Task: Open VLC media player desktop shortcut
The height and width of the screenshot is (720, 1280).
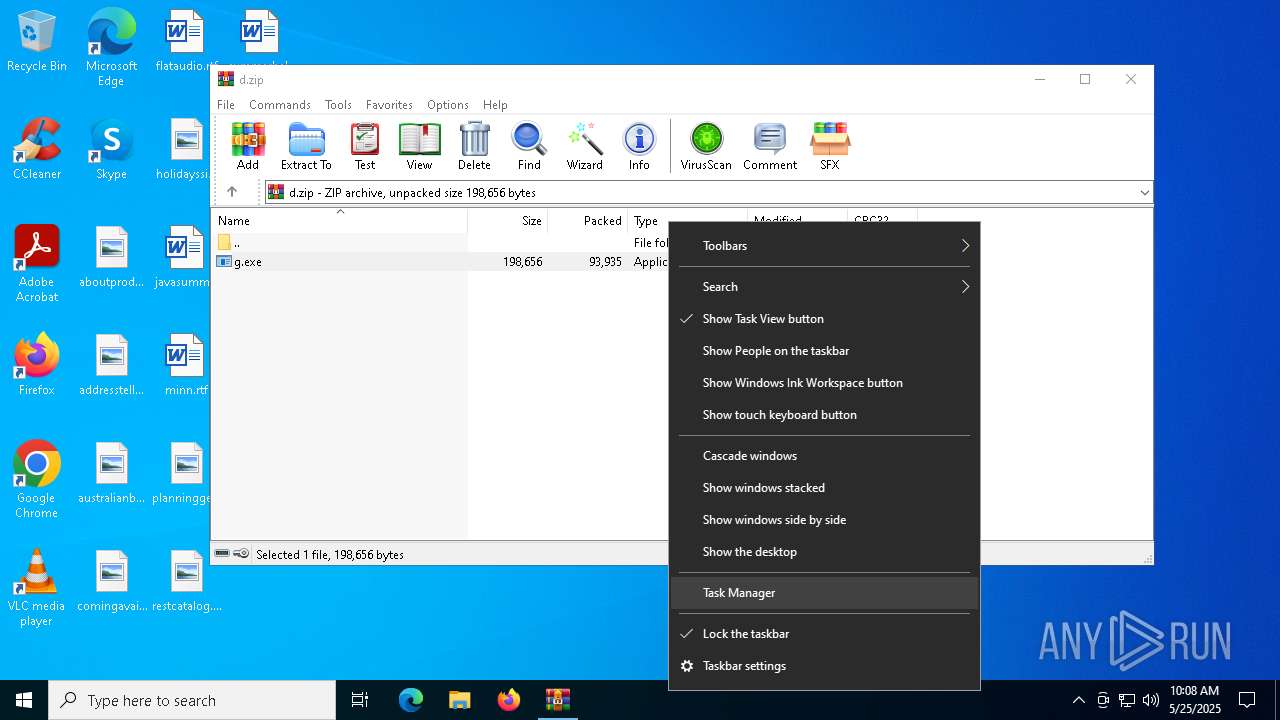Action: click(x=37, y=587)
